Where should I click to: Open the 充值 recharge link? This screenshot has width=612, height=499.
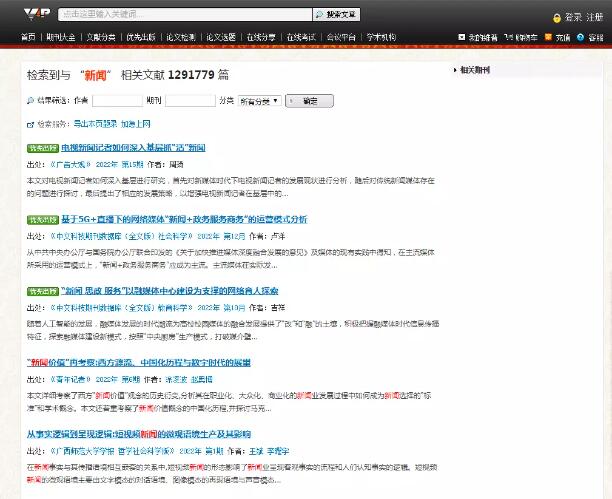(563, 37)
